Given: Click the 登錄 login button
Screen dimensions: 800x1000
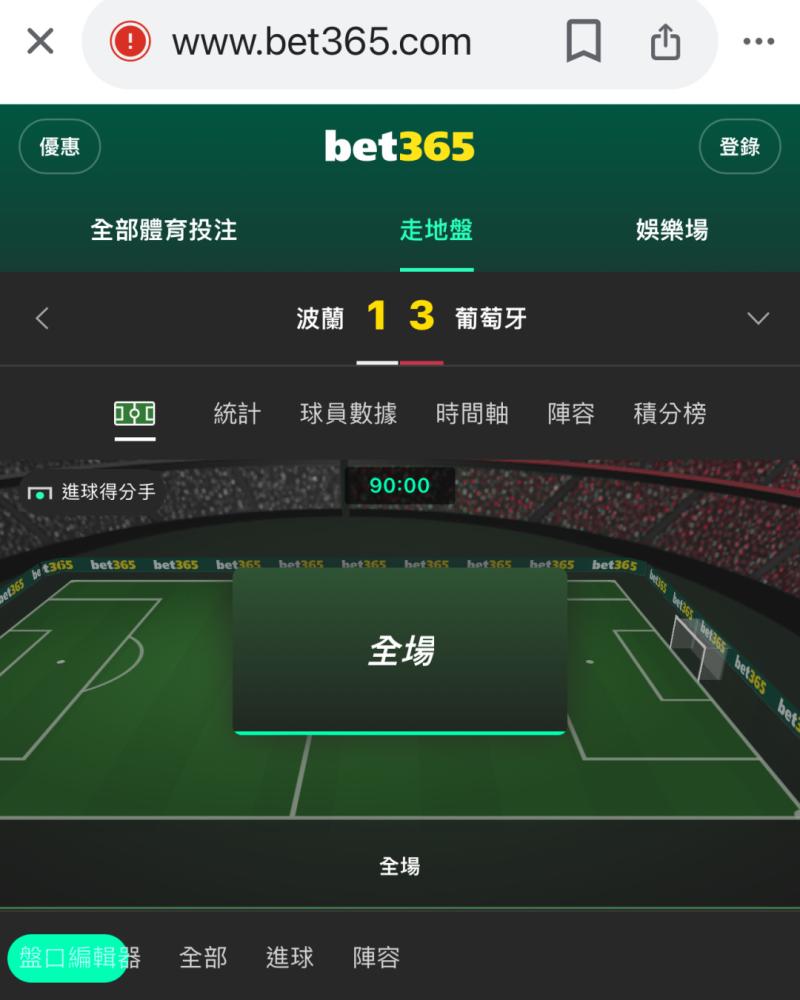Looking at the screenshot, I should click(739, 147).
